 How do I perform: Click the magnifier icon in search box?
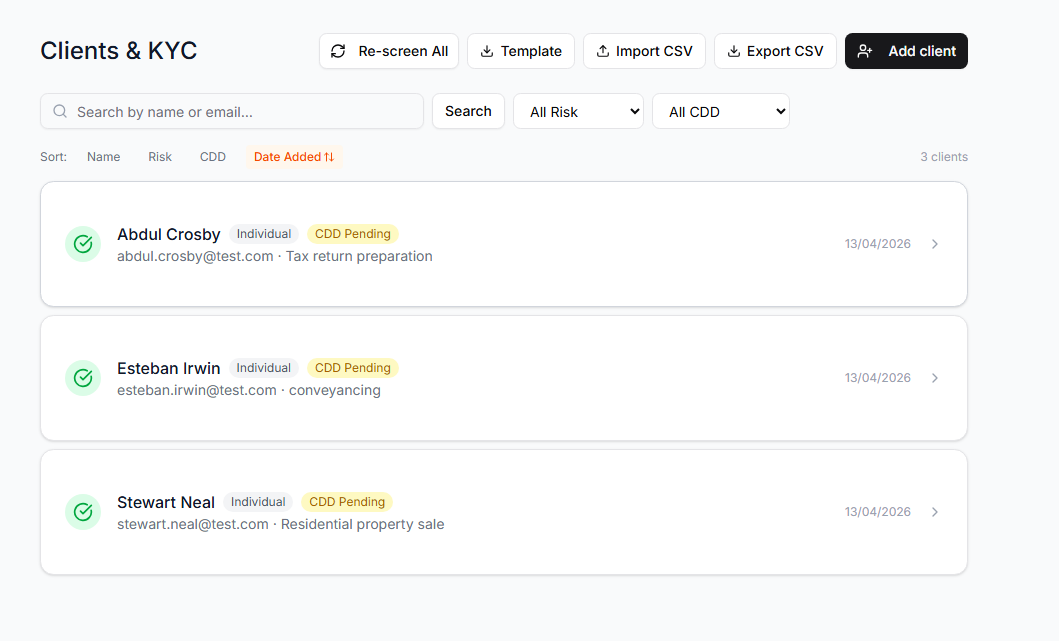[60, 111]
